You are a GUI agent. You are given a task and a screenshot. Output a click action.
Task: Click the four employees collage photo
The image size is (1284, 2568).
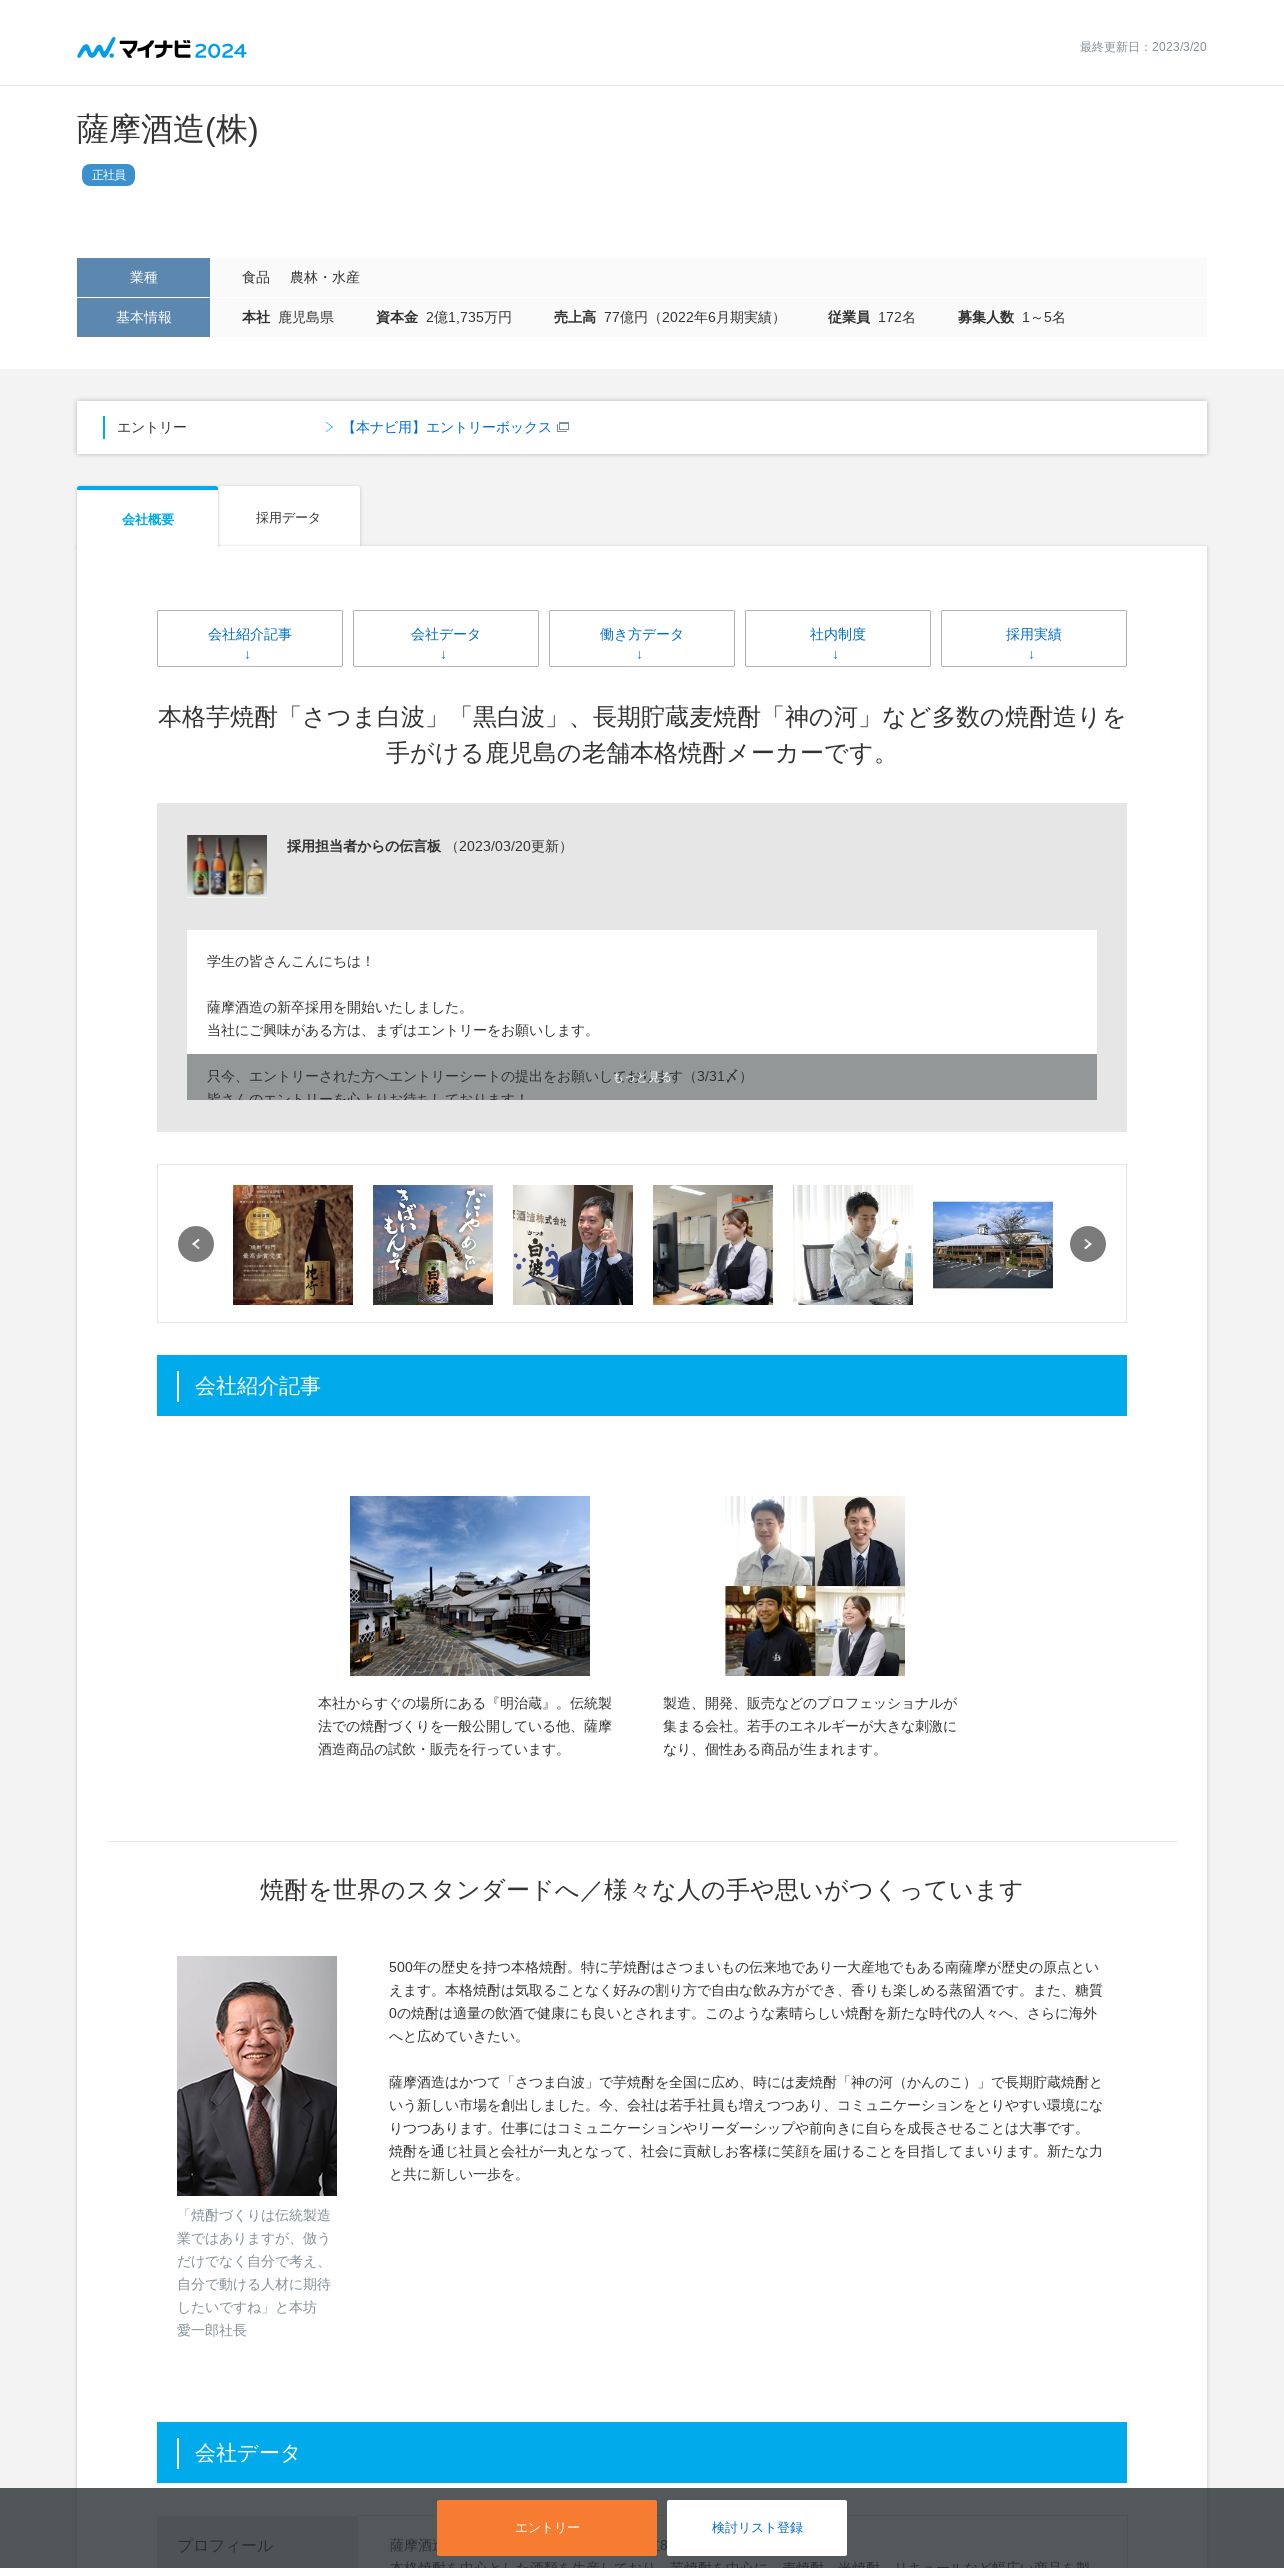[x=815, y=1586]
